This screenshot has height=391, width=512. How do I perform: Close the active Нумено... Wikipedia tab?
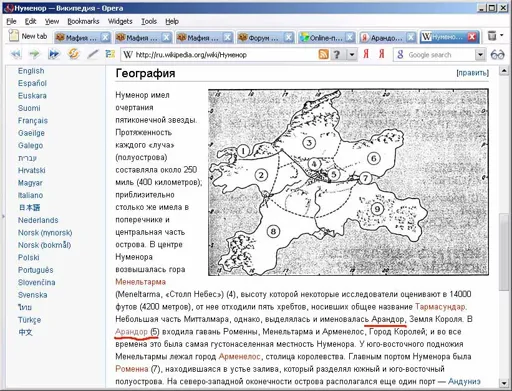pos(472,37)
